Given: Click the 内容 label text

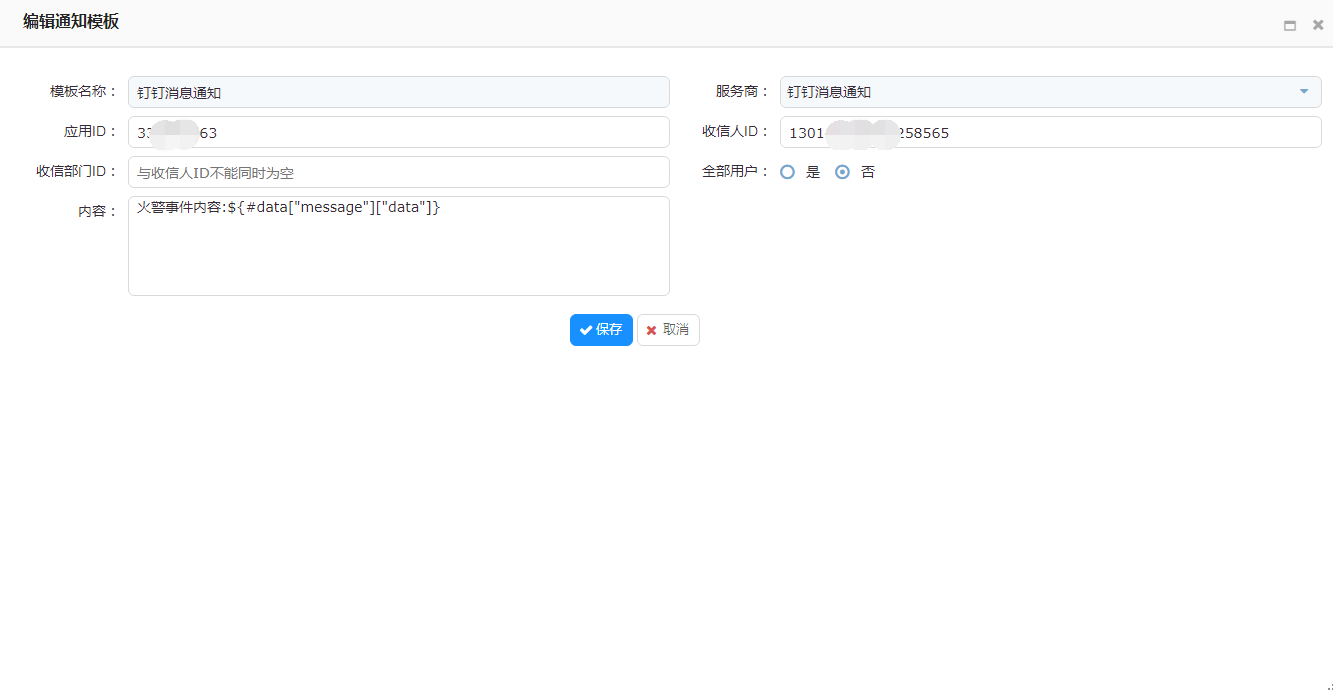Looking at the screenshot, I should 97,212.
